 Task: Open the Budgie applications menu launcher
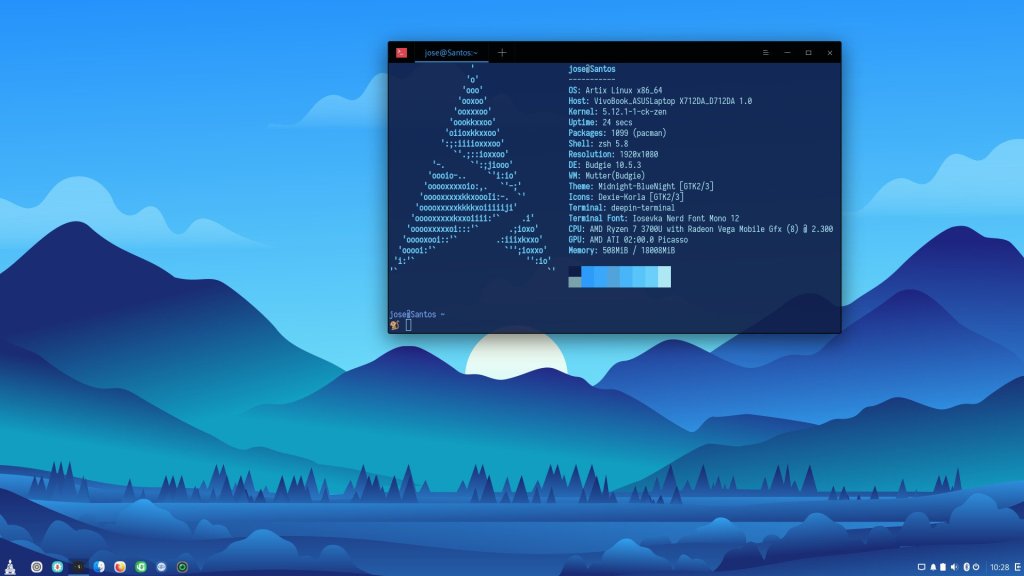(9, 566)
